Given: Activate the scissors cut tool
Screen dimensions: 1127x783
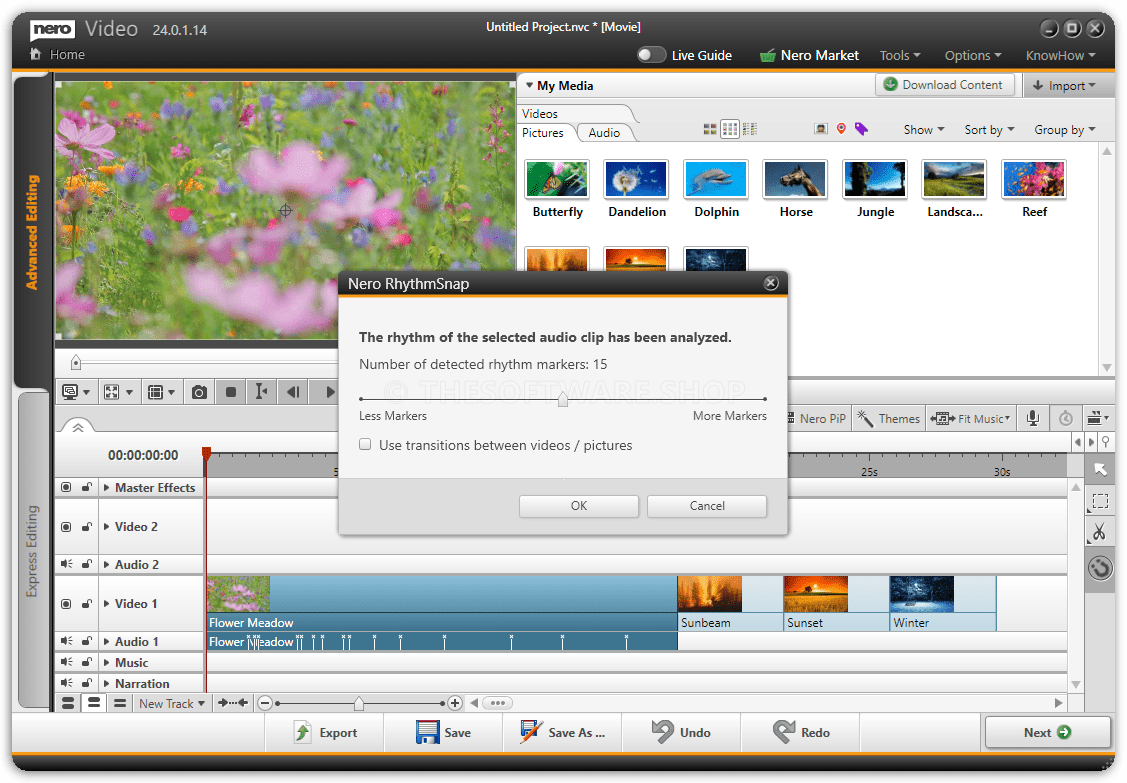Looking at the screenshot, I should [1100, 533].
